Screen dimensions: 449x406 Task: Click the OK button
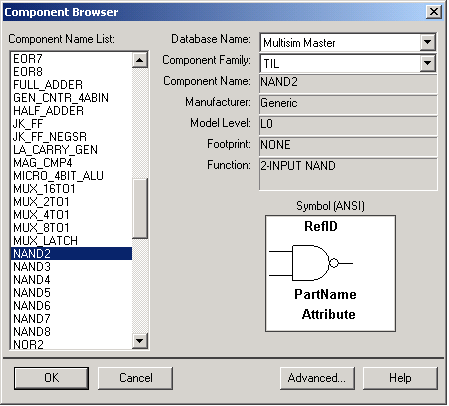point(51,378)
